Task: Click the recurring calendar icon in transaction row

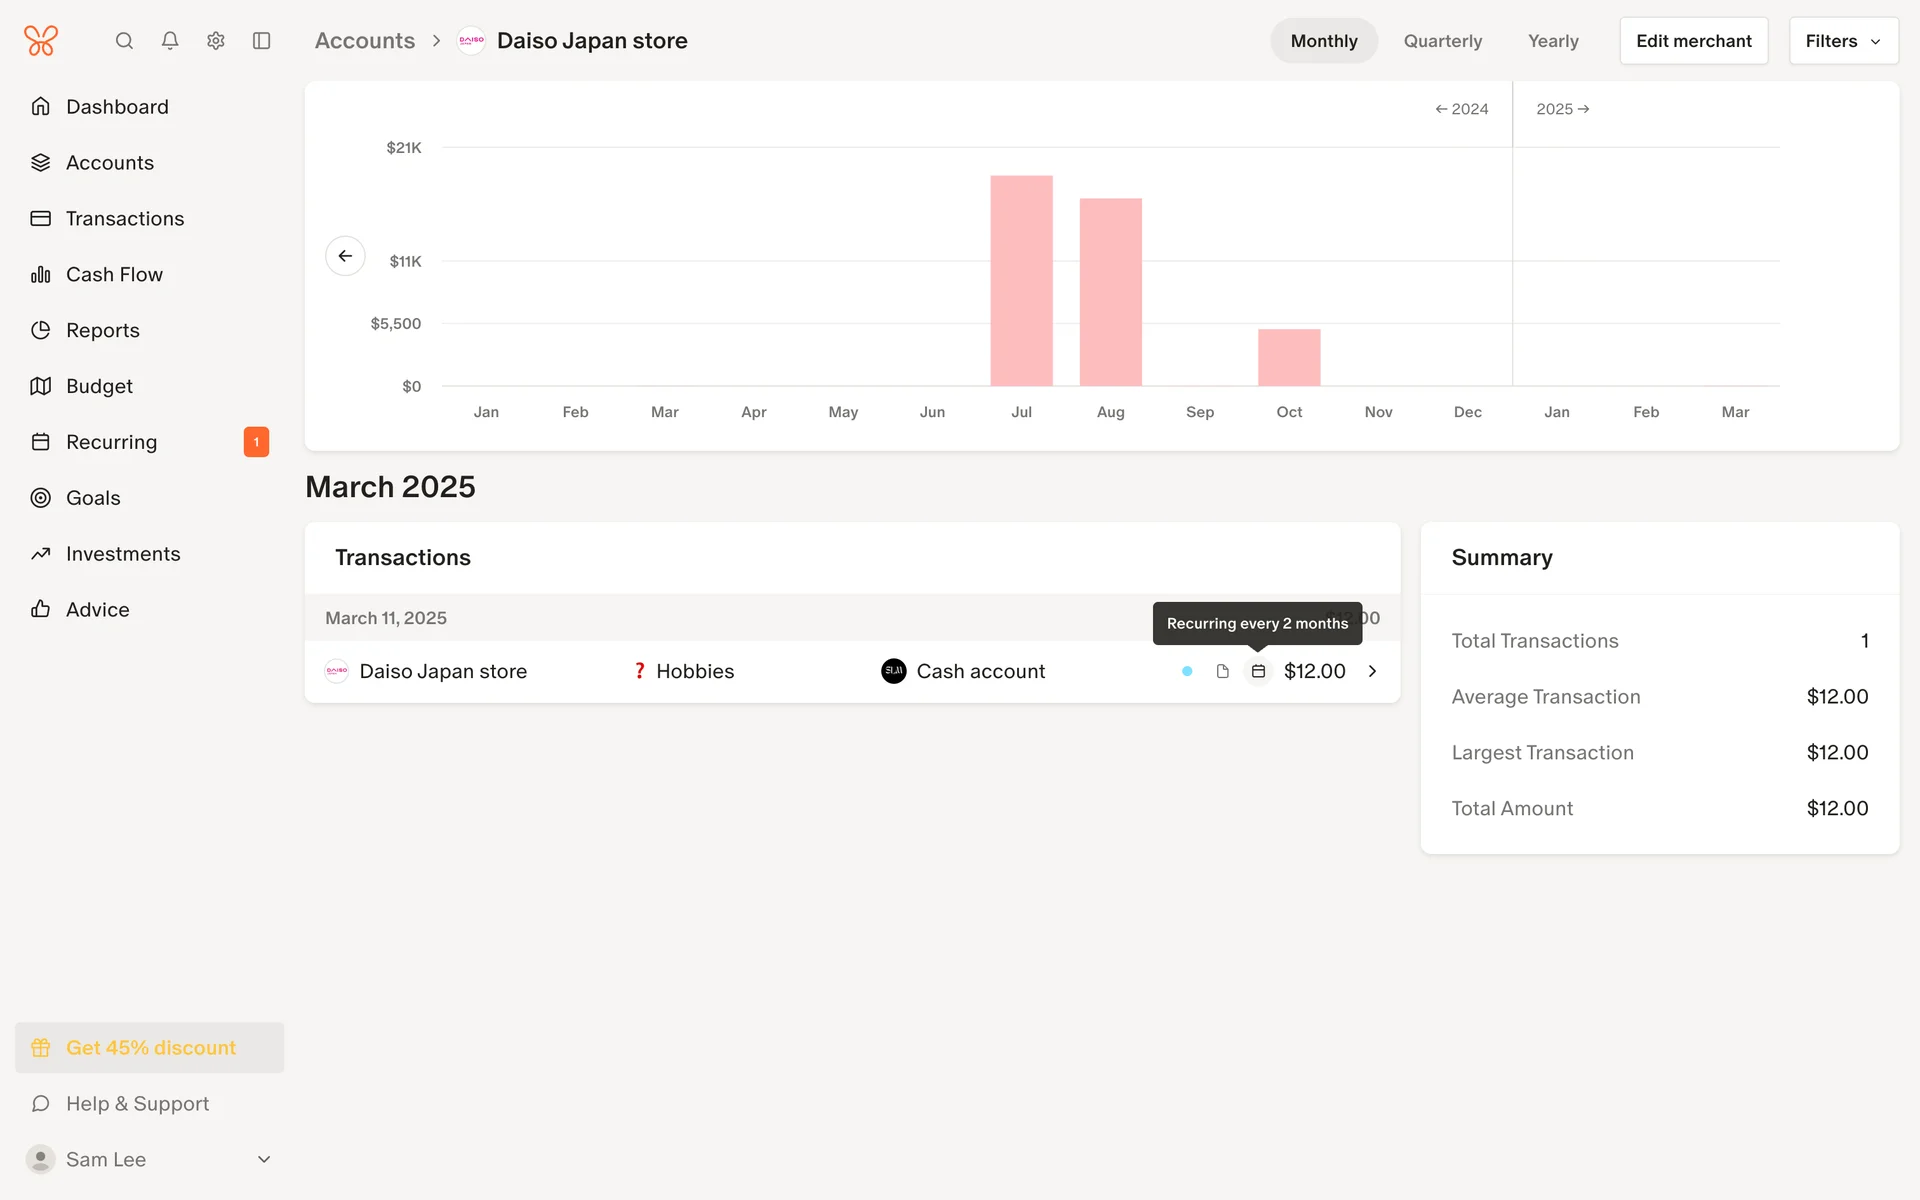Action: [x=1258, y=671]
